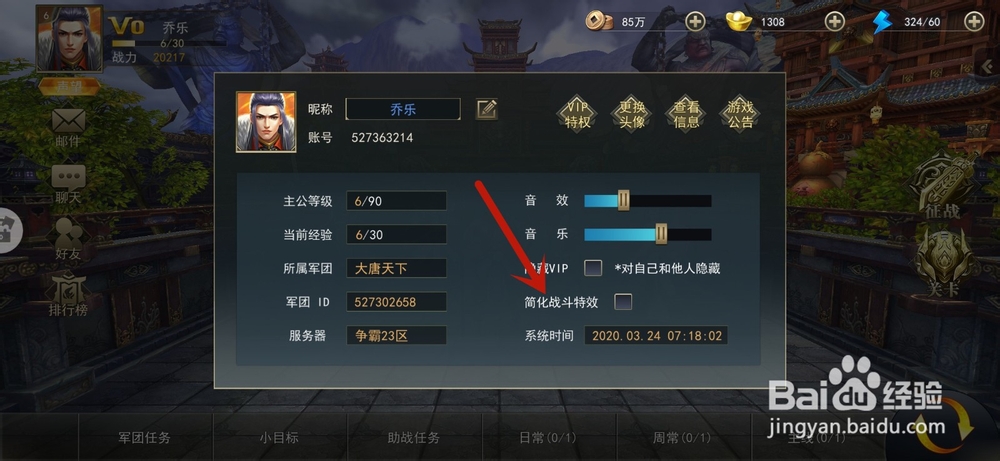1000x461 pixels.
Task: Open the 邮件 mail icon
Action: pyautogui.click(x=68, y=126)
